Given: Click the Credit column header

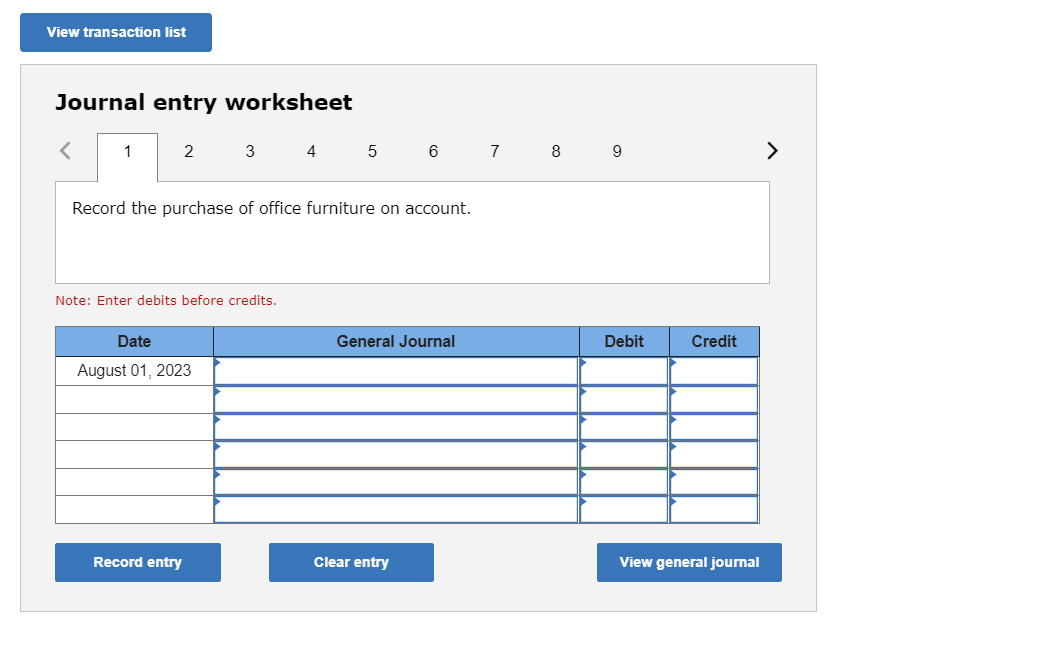Looking at the screenshot, I should coord(714,342).
